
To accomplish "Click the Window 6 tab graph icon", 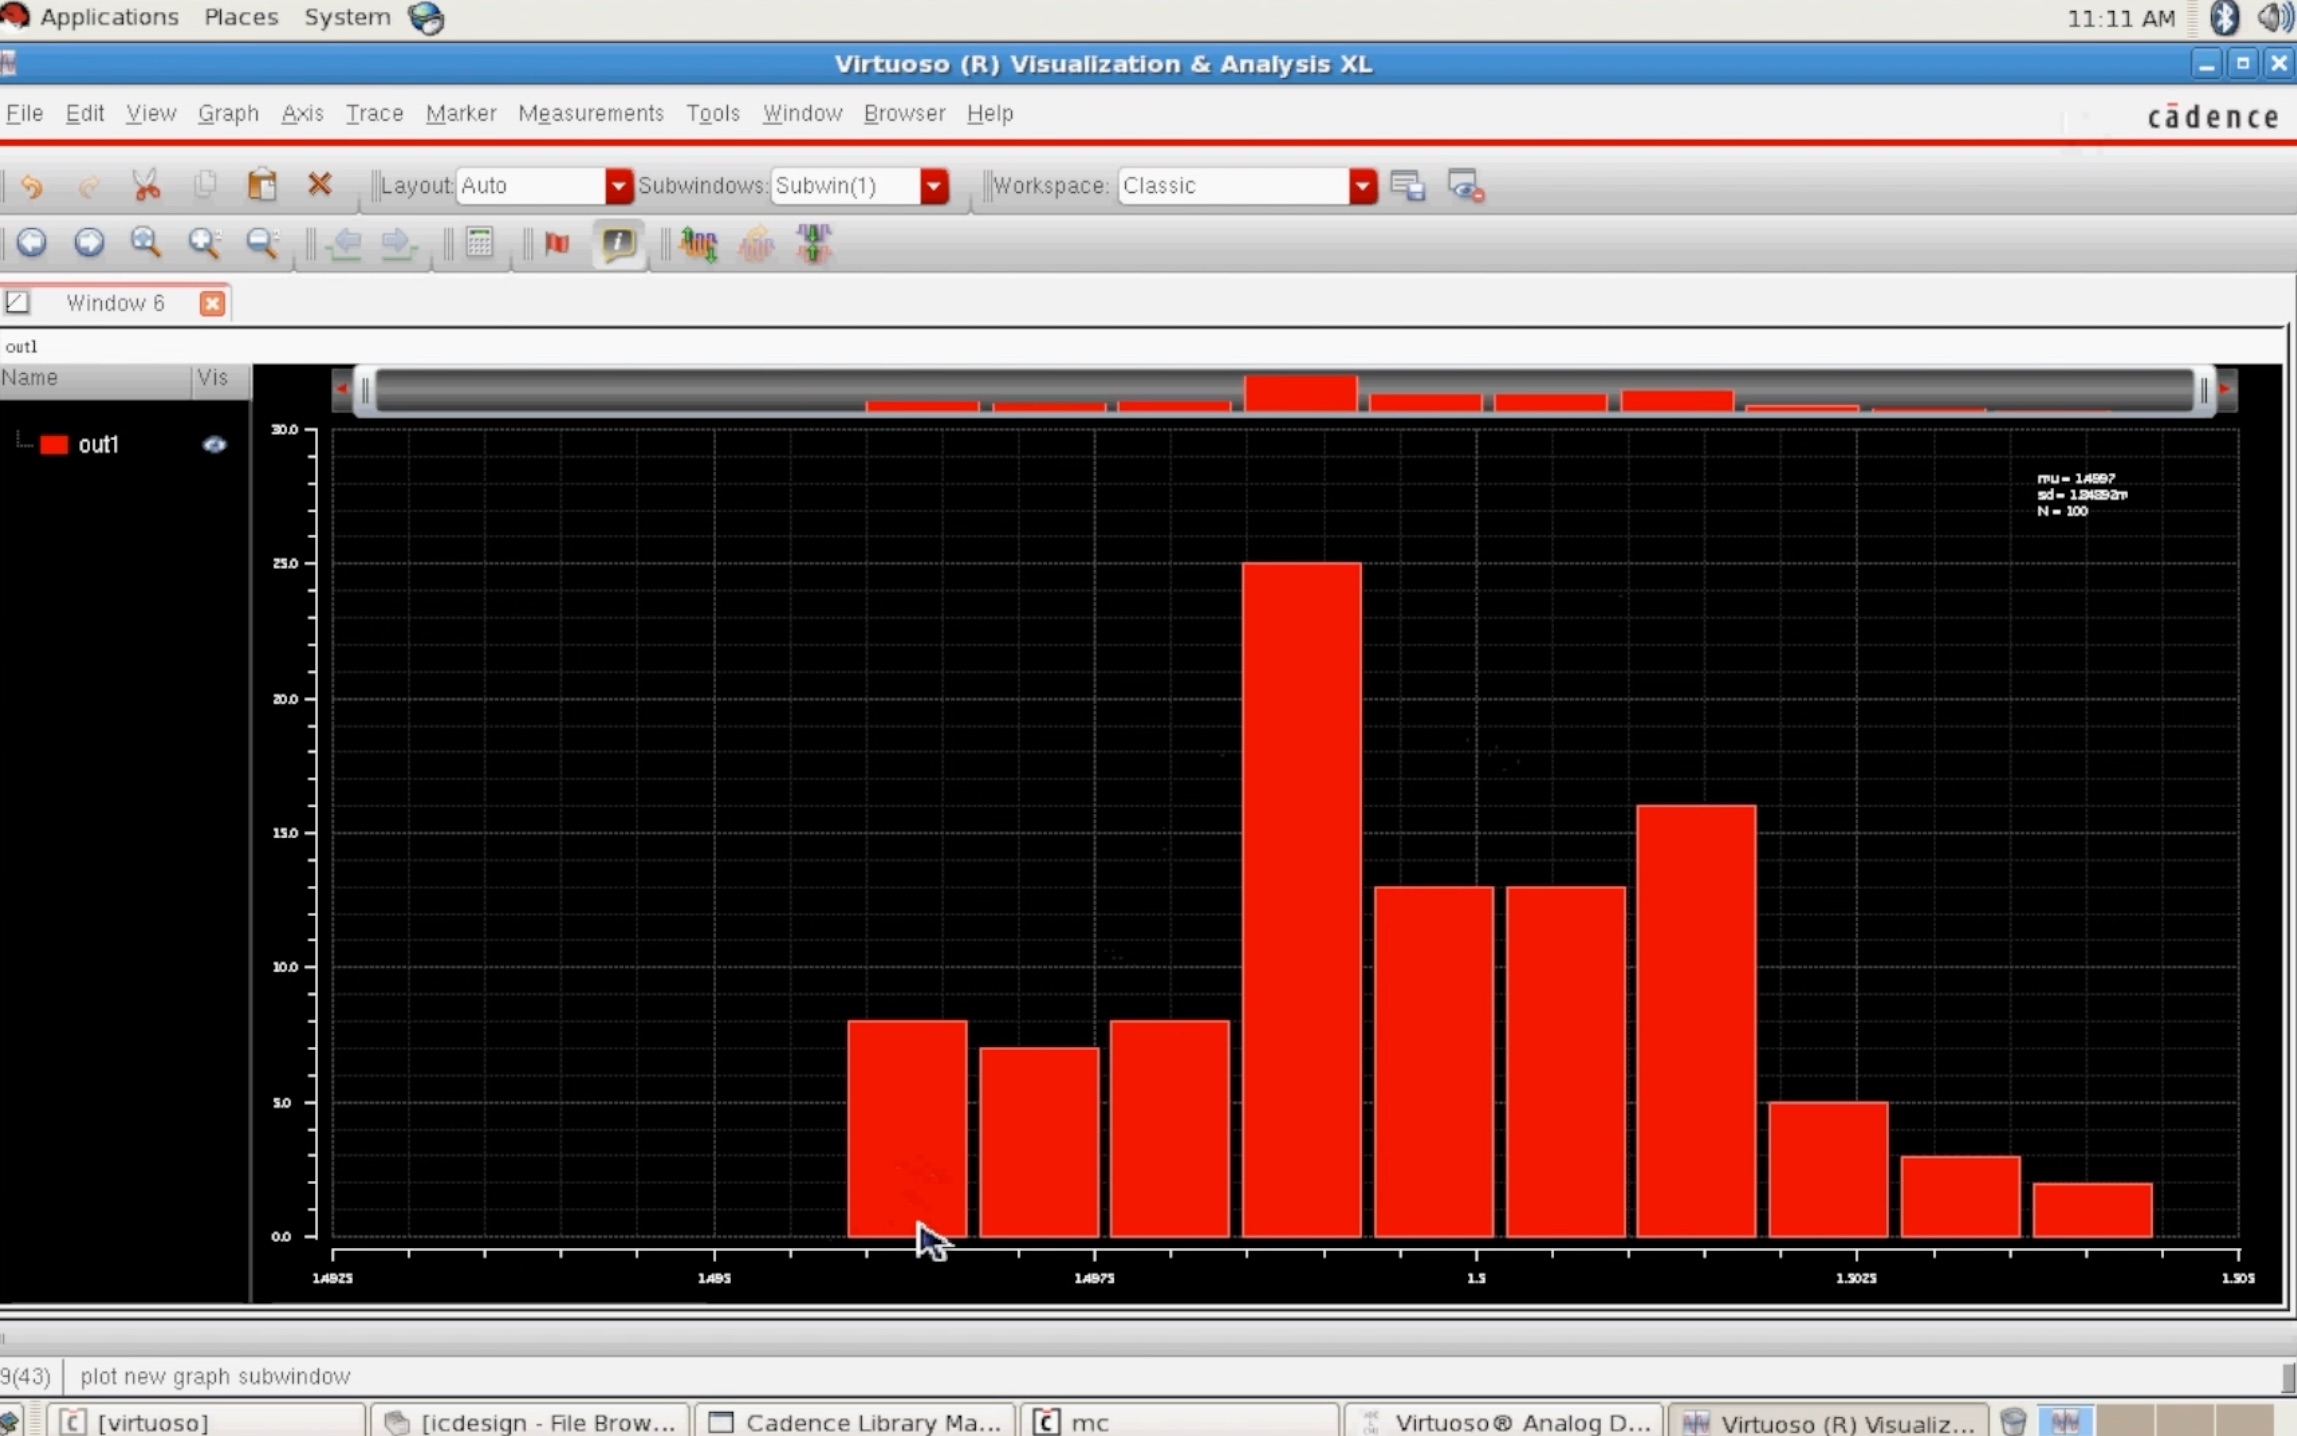I will point(17,303).
